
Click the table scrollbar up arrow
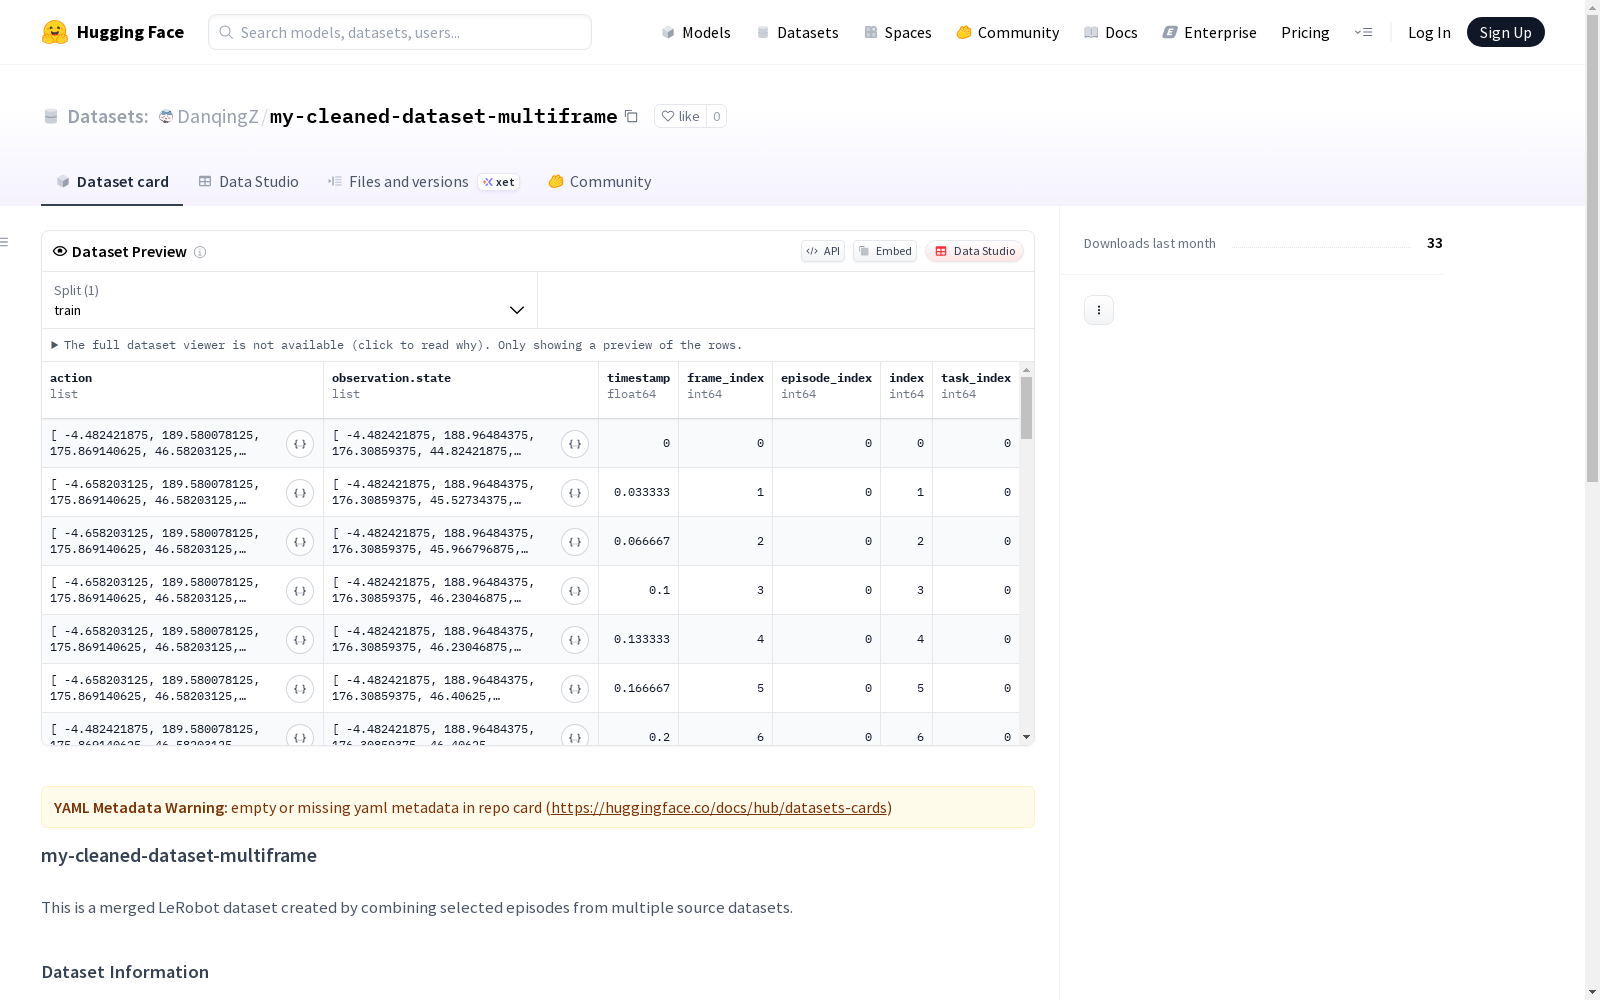(x=1026, y=370)
